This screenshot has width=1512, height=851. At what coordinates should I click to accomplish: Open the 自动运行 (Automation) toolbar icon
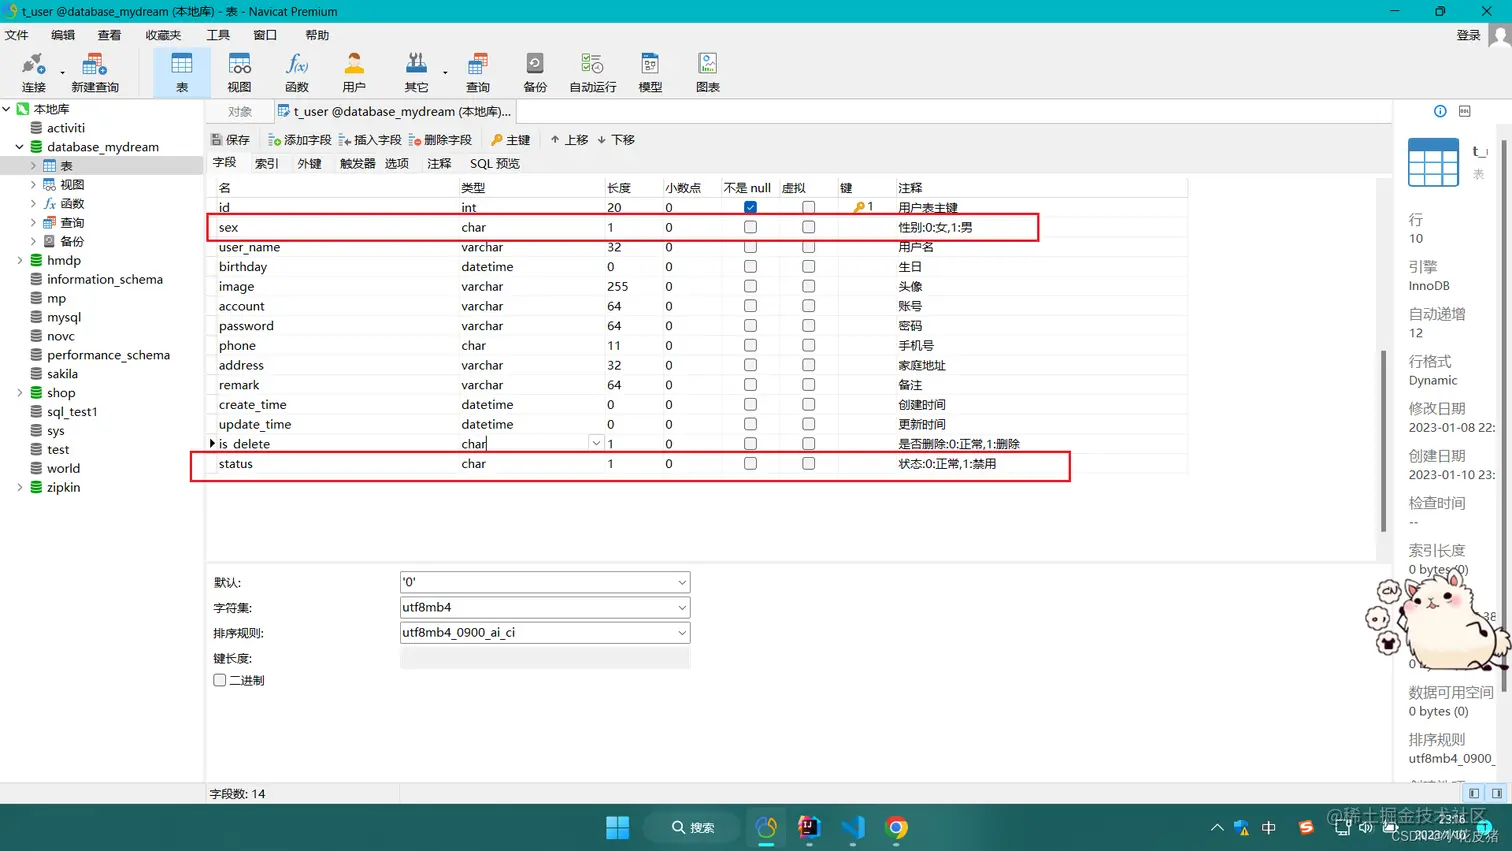(593, 73)
